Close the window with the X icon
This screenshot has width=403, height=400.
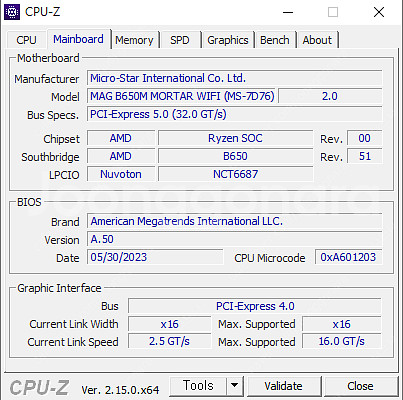(379, 12)
